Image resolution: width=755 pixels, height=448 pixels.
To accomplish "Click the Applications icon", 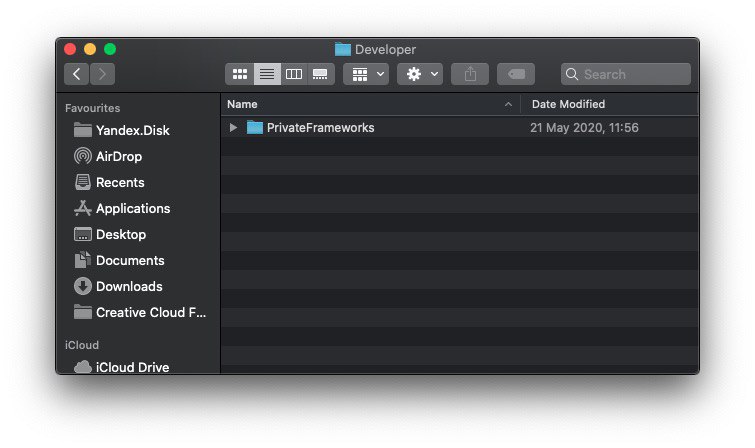I will tap(83, 208).
